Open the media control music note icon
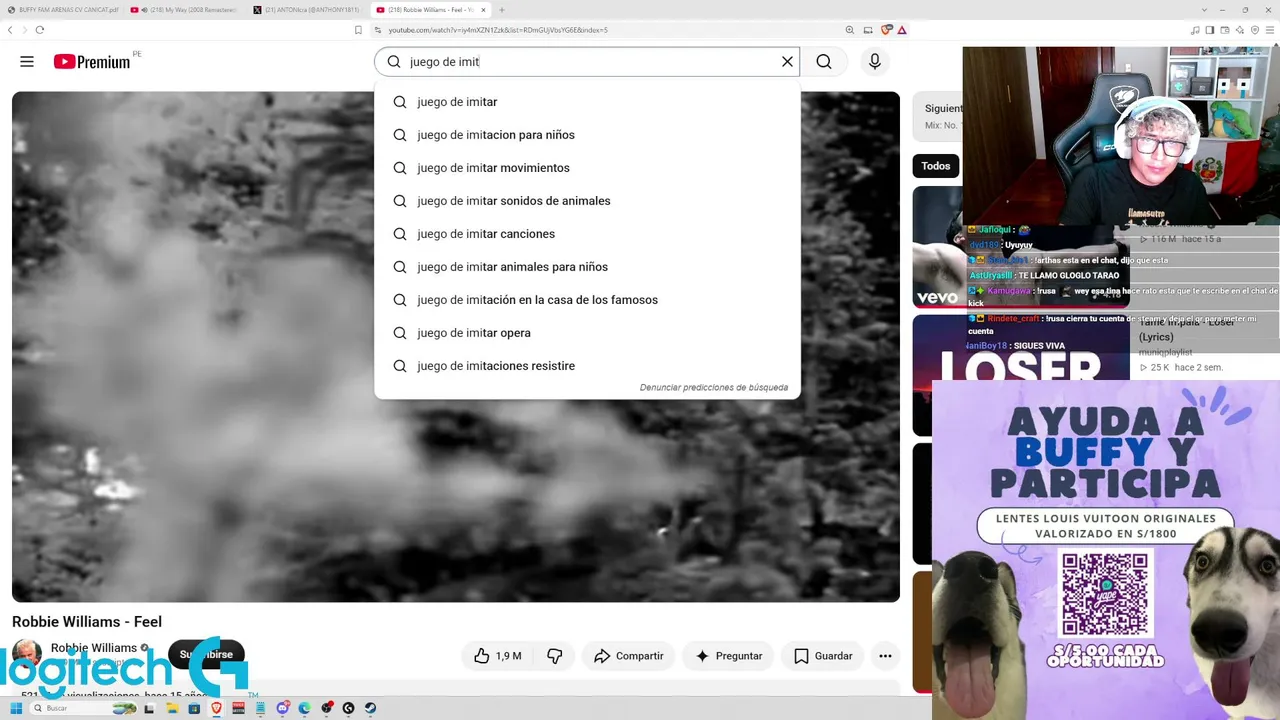Screen dimensions: 1280x720 click(1195, 30)
